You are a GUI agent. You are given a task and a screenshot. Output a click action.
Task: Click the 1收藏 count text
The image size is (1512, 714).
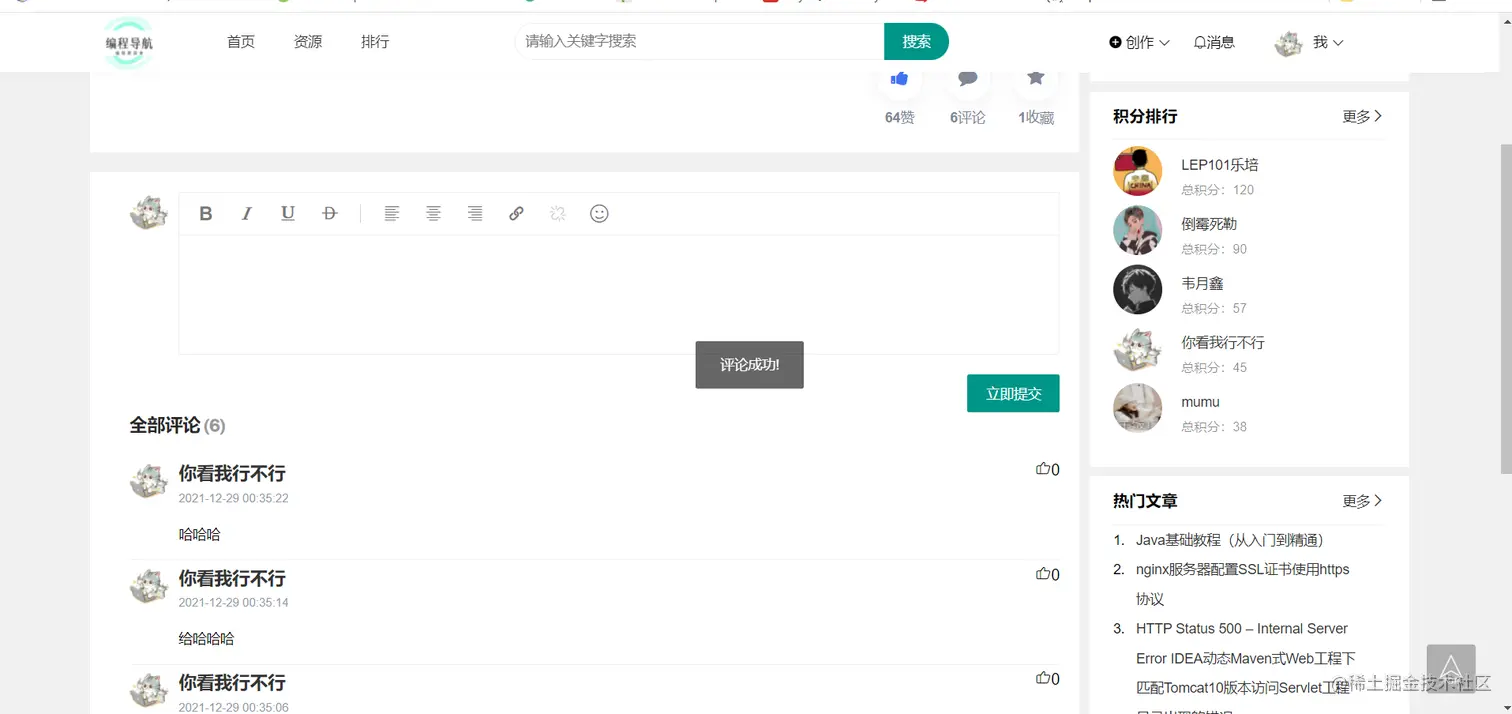pyautogui.click(x=1036, y=117)
